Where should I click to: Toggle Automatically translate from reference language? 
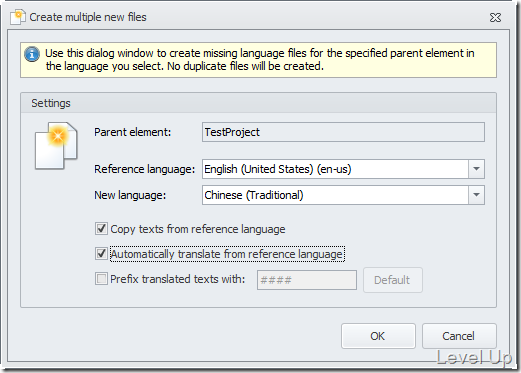click(101, 254)
